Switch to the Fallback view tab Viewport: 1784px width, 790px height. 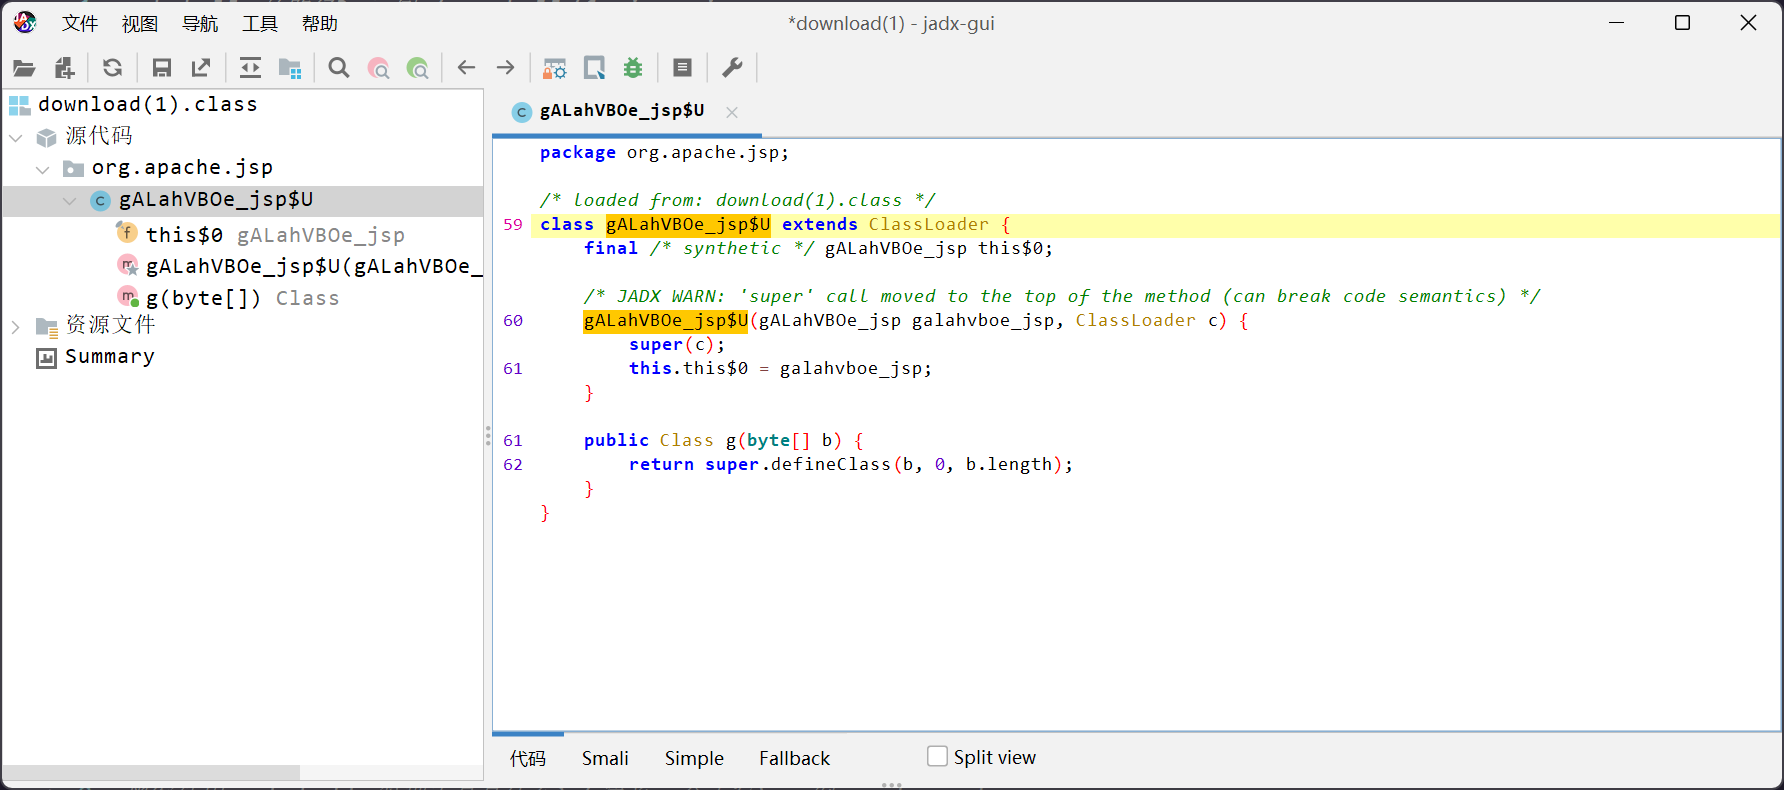coord(794,758)
